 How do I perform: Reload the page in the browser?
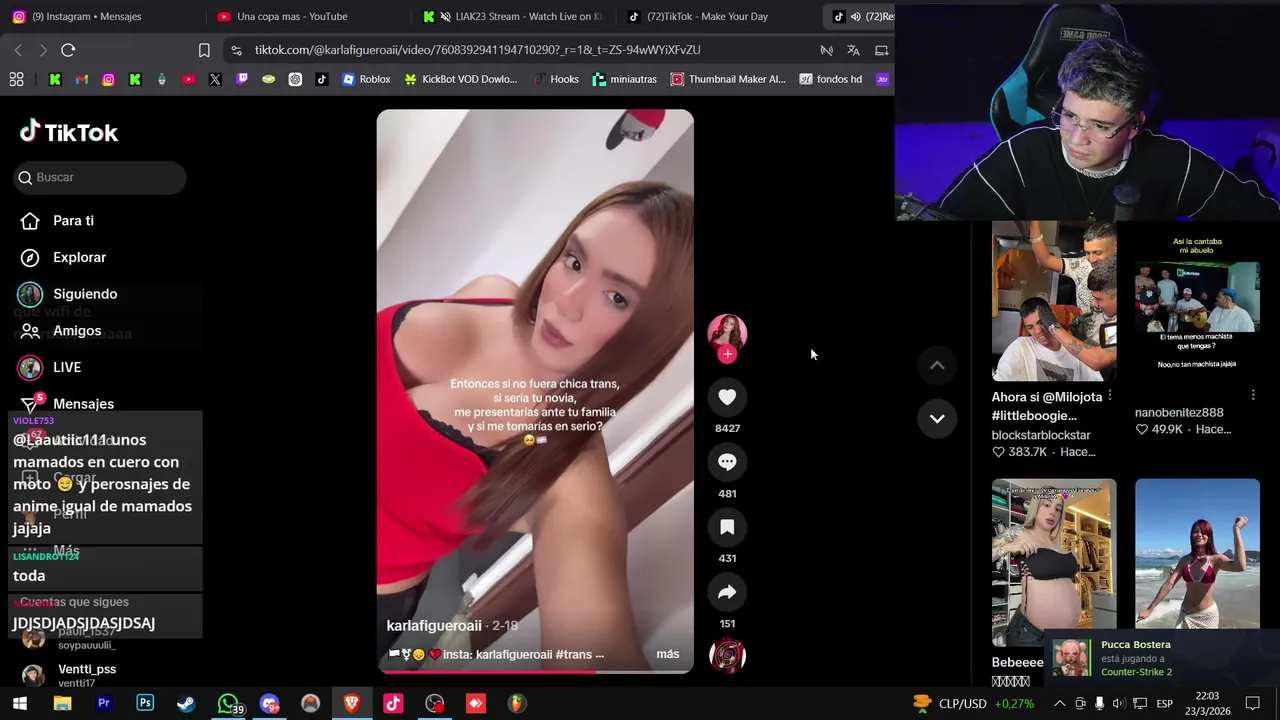[68, 50]
